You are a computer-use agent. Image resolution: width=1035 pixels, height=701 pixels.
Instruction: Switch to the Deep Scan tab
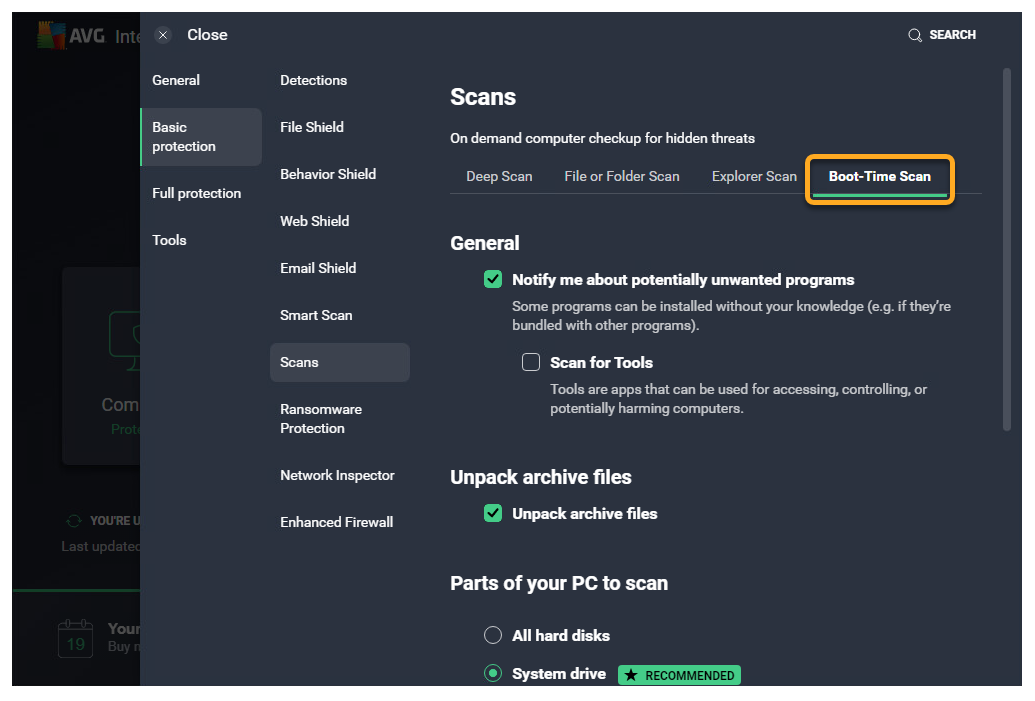point(499,177)
